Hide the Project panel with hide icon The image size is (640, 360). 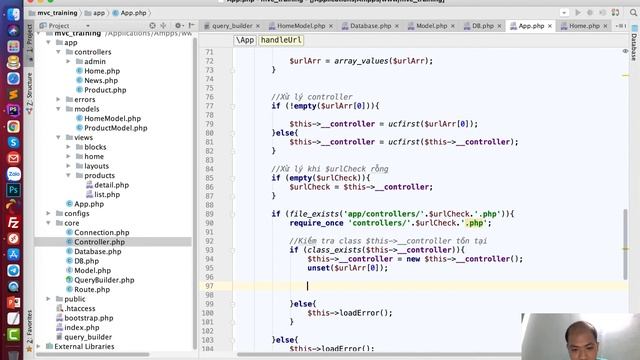pyautogui.click(x=191, y=25)
